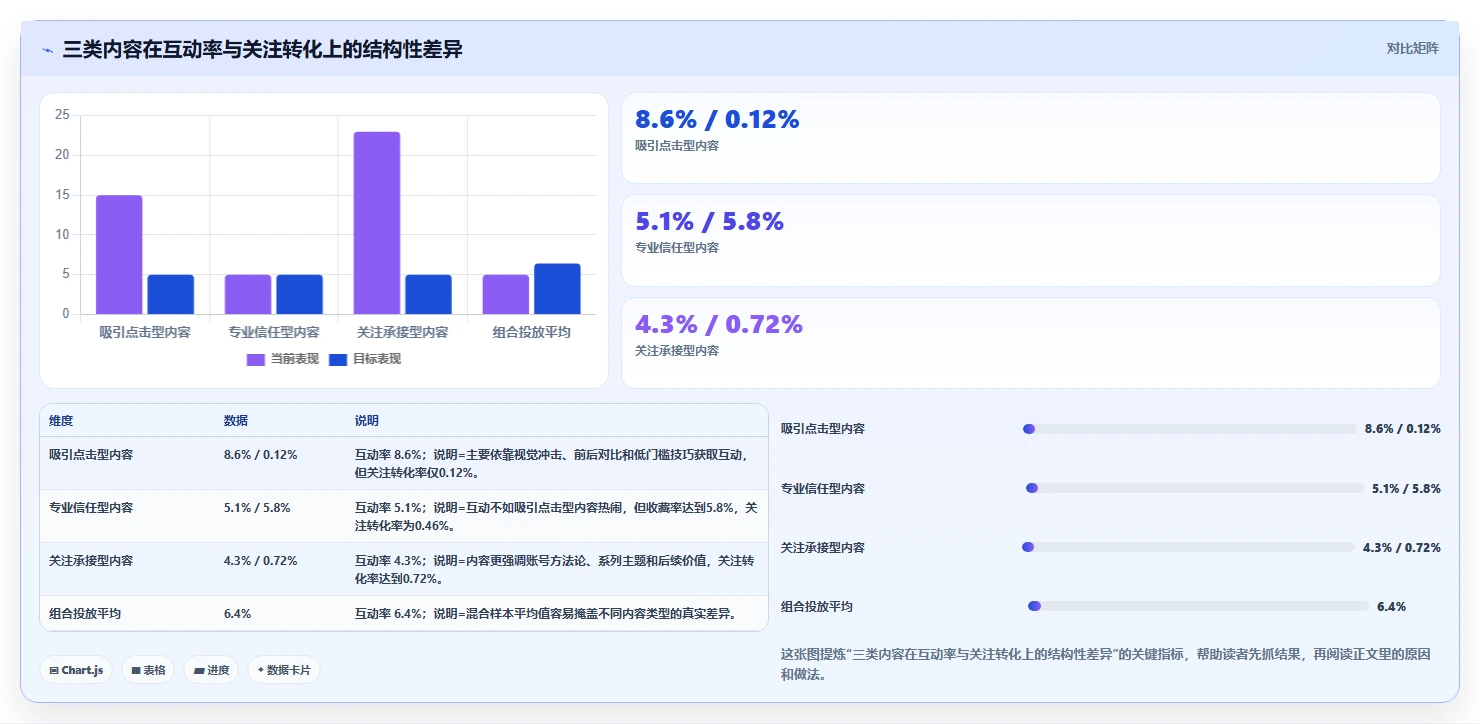
Task: Click the blue 目标表现 bar for 组合投放平均
Action: pyautogui.click(x=557, y=289)
